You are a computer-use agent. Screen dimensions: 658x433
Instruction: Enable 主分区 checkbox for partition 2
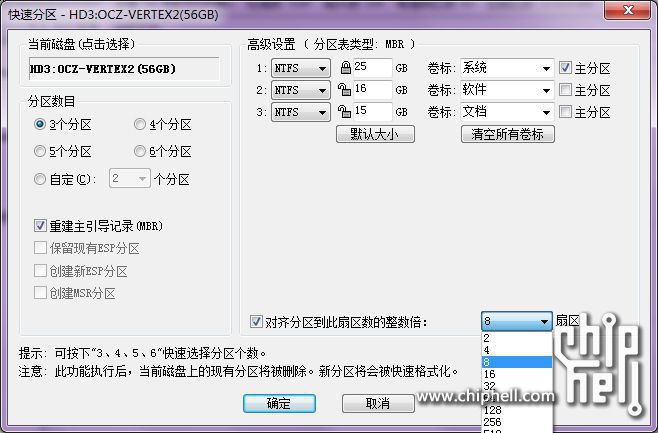pos(565,89)
